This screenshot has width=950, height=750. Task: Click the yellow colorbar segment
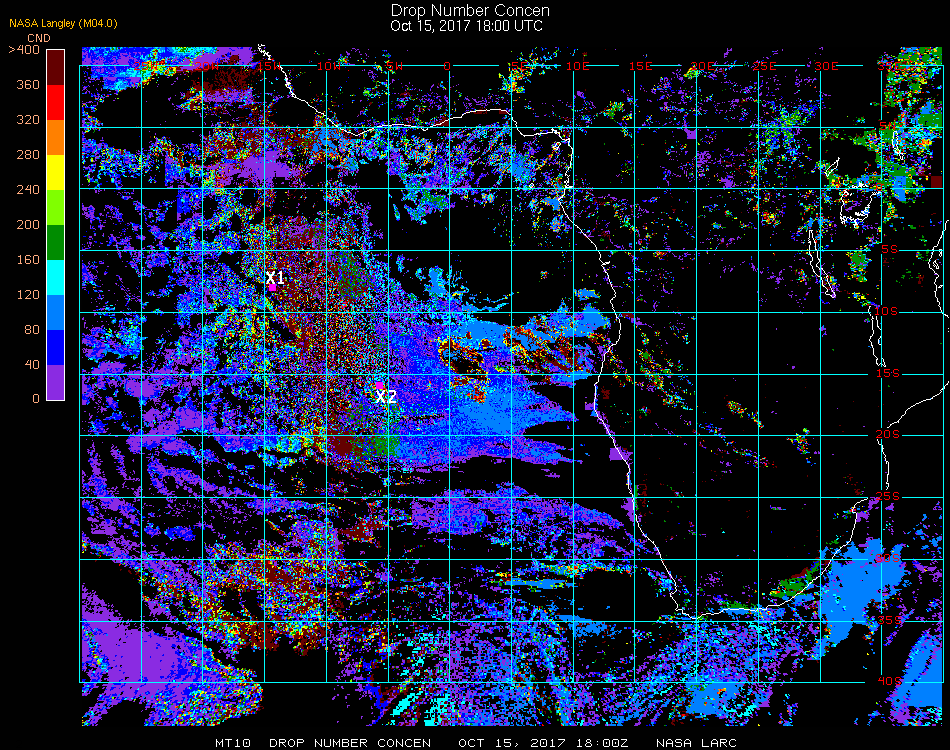(55, 173)
